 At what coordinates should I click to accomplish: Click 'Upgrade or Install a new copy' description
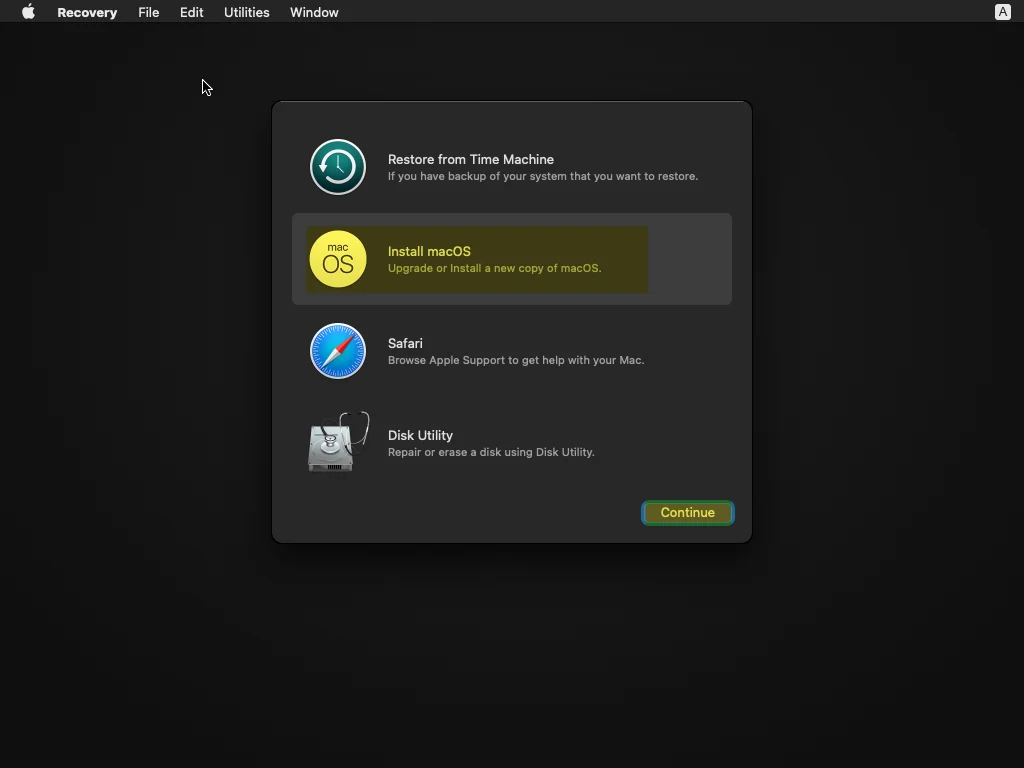(x=494, y=268)
